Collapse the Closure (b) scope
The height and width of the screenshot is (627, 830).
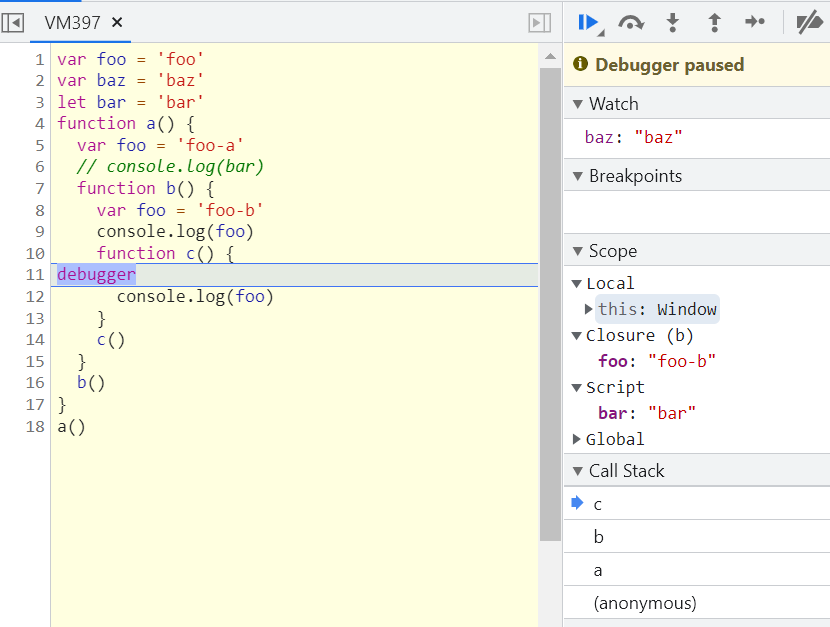[577, 335]
